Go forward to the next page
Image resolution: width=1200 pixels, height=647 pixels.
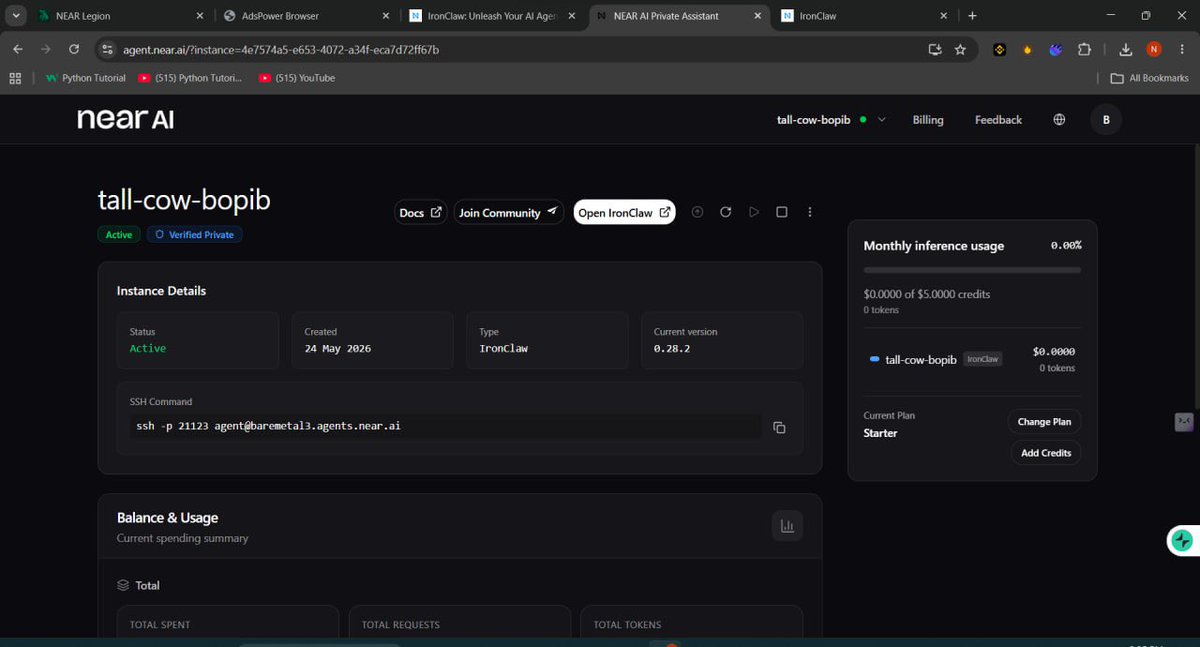click(46, 49)
